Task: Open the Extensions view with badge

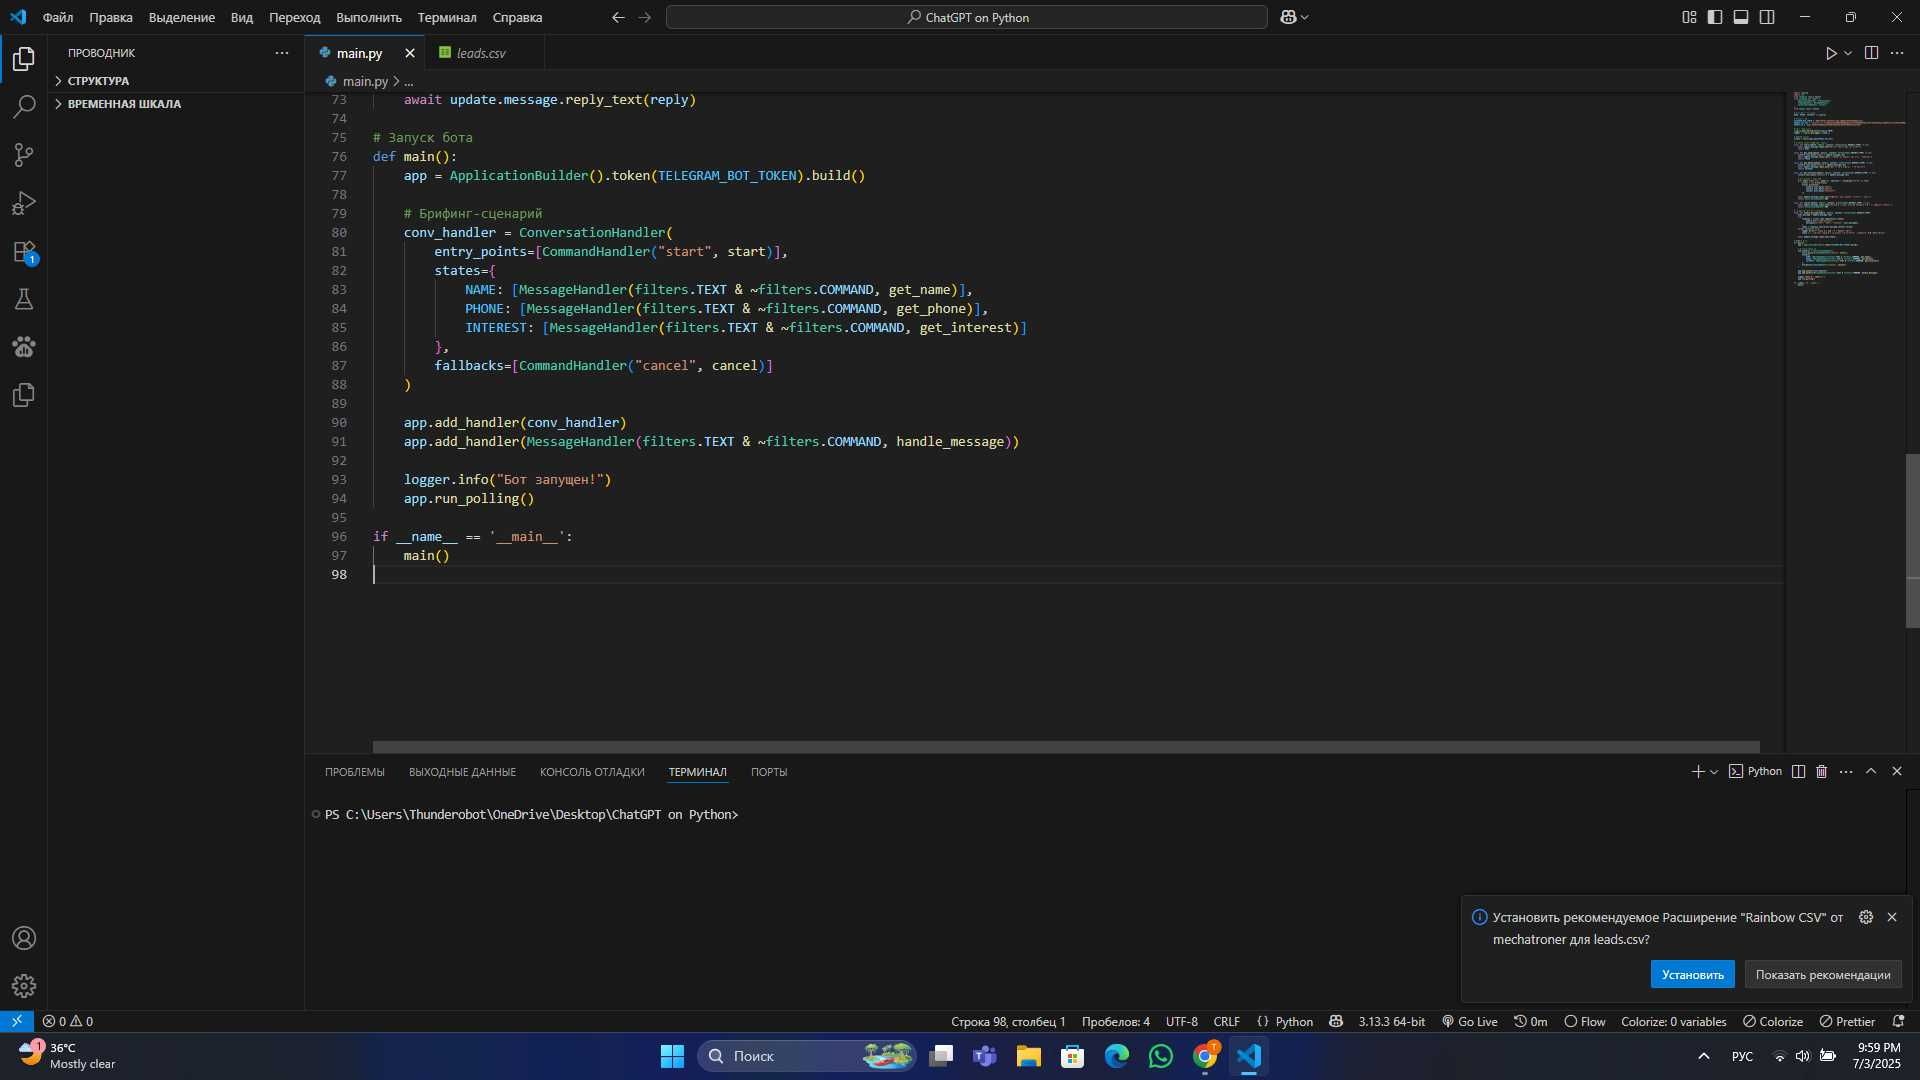Action: [24, 251]
